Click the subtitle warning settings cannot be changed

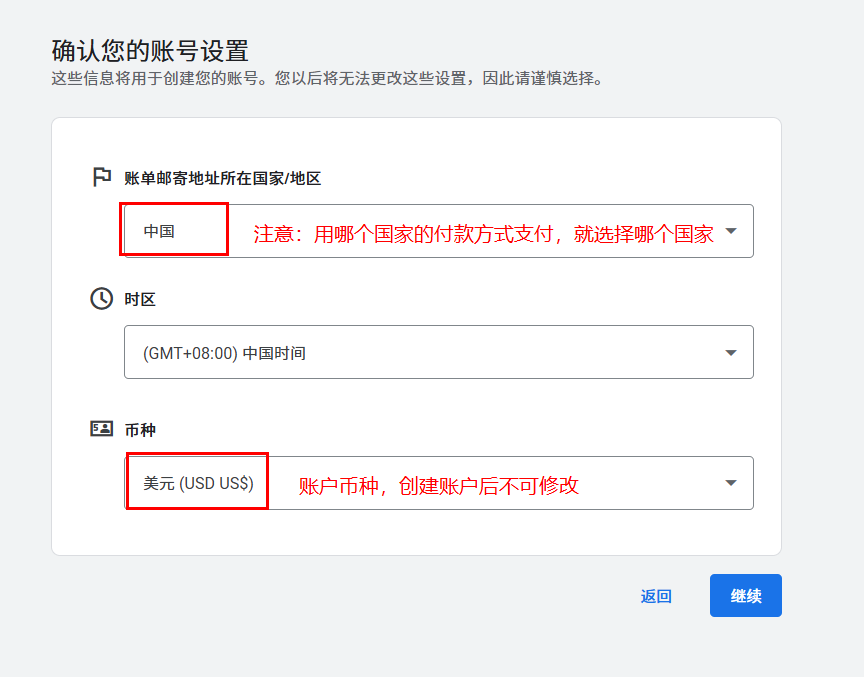(x=327, y=78)
